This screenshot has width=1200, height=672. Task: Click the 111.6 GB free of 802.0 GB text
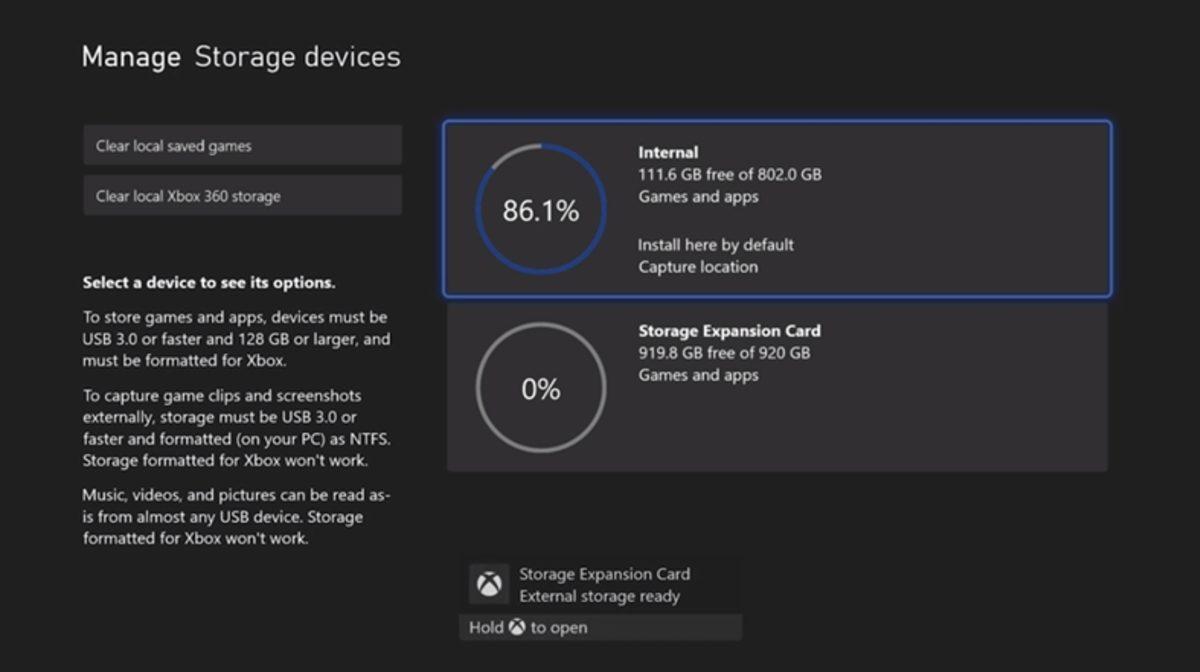tap(730, 174)
